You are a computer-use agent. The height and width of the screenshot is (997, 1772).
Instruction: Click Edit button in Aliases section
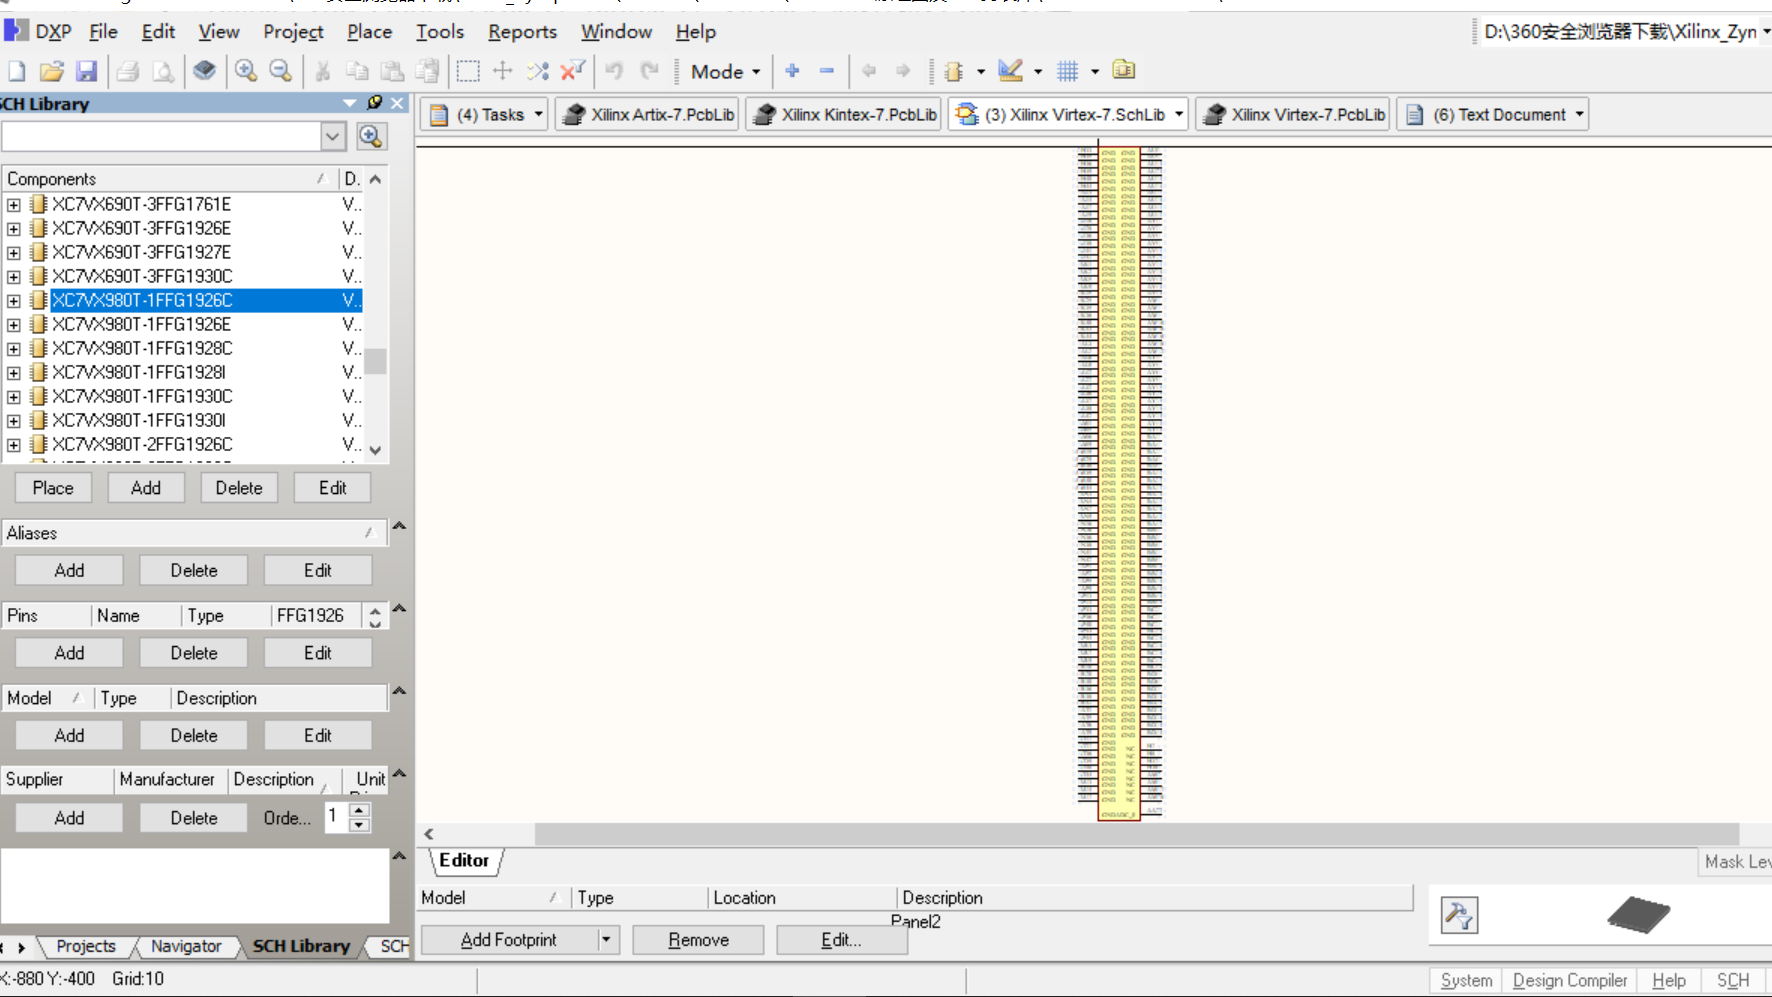click(x=318, y=570)
